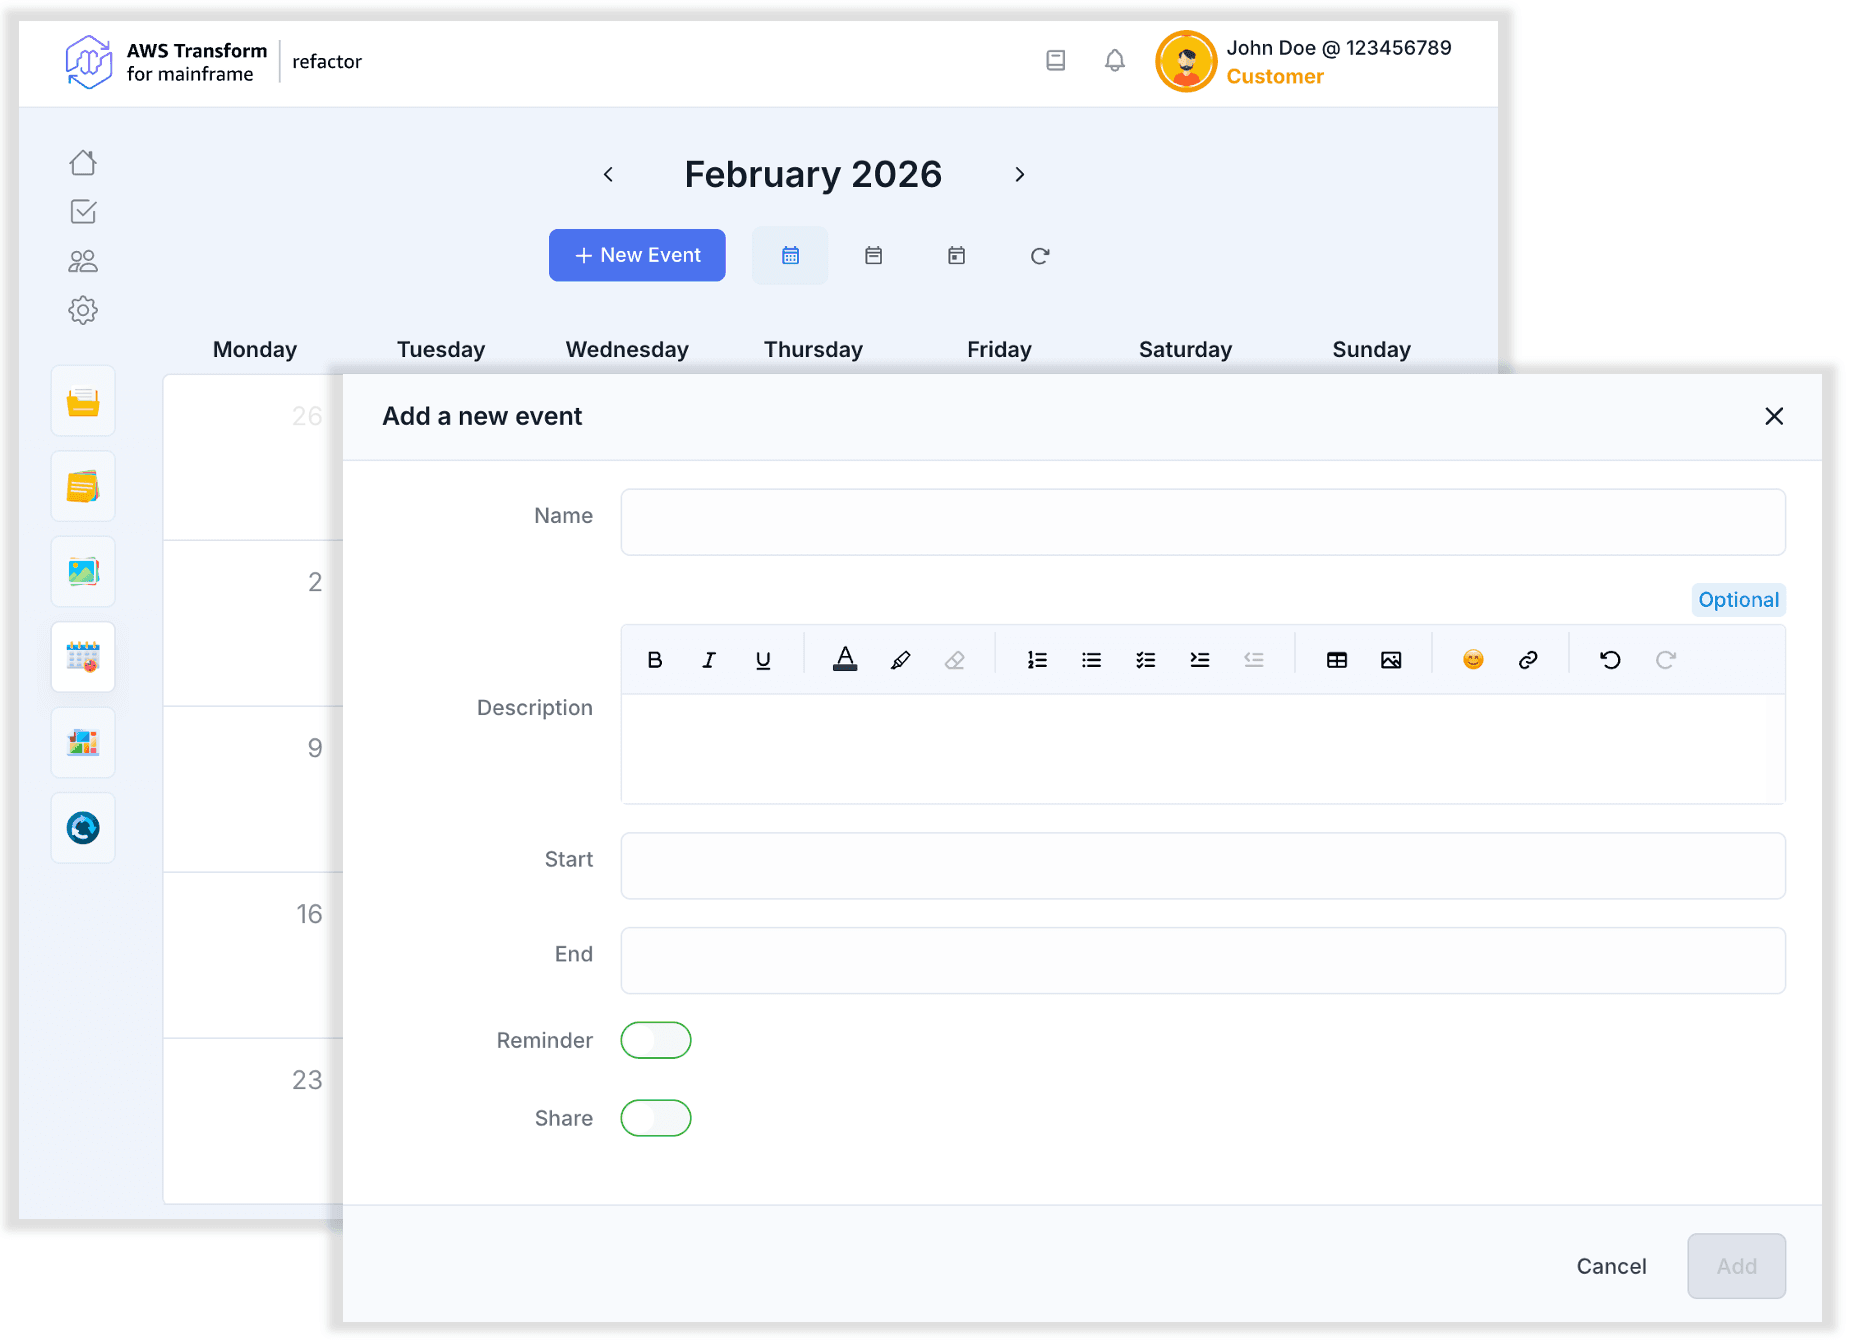The height and width of the screenshot is (1342, 1852).
Task: Select the highlighter pen icon
Action: coord(900,660)
